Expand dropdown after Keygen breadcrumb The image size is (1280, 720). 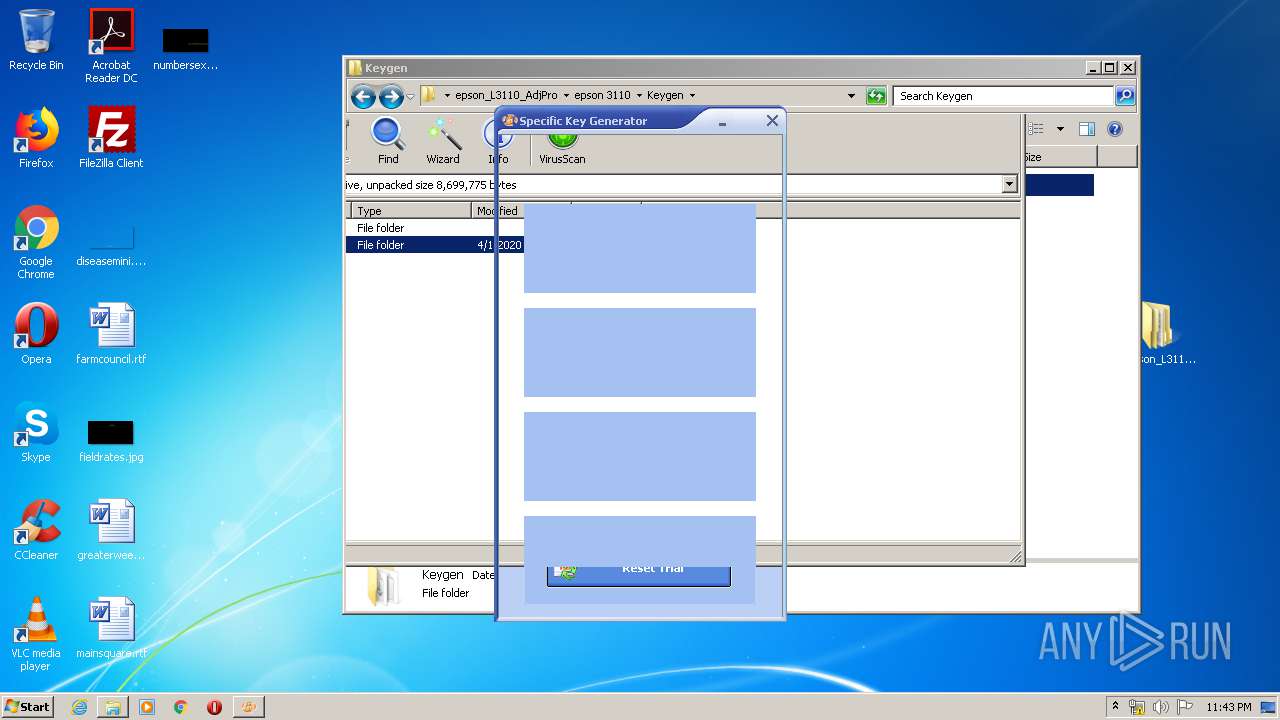(692, 96)
